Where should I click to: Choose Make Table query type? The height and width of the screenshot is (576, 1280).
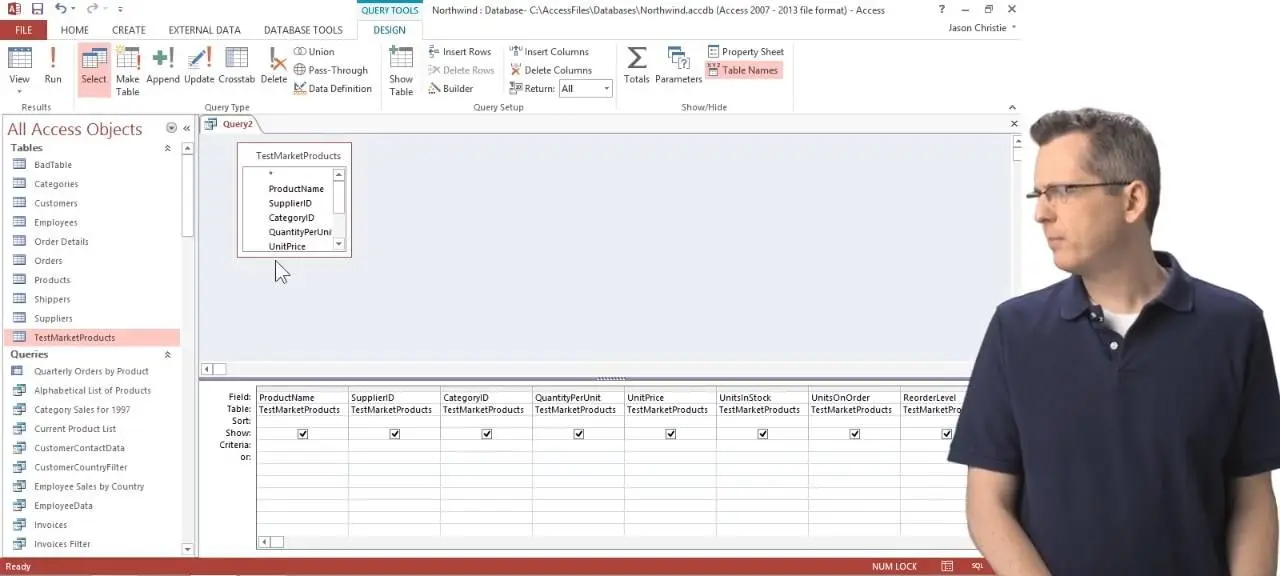(x=128, y=70)
